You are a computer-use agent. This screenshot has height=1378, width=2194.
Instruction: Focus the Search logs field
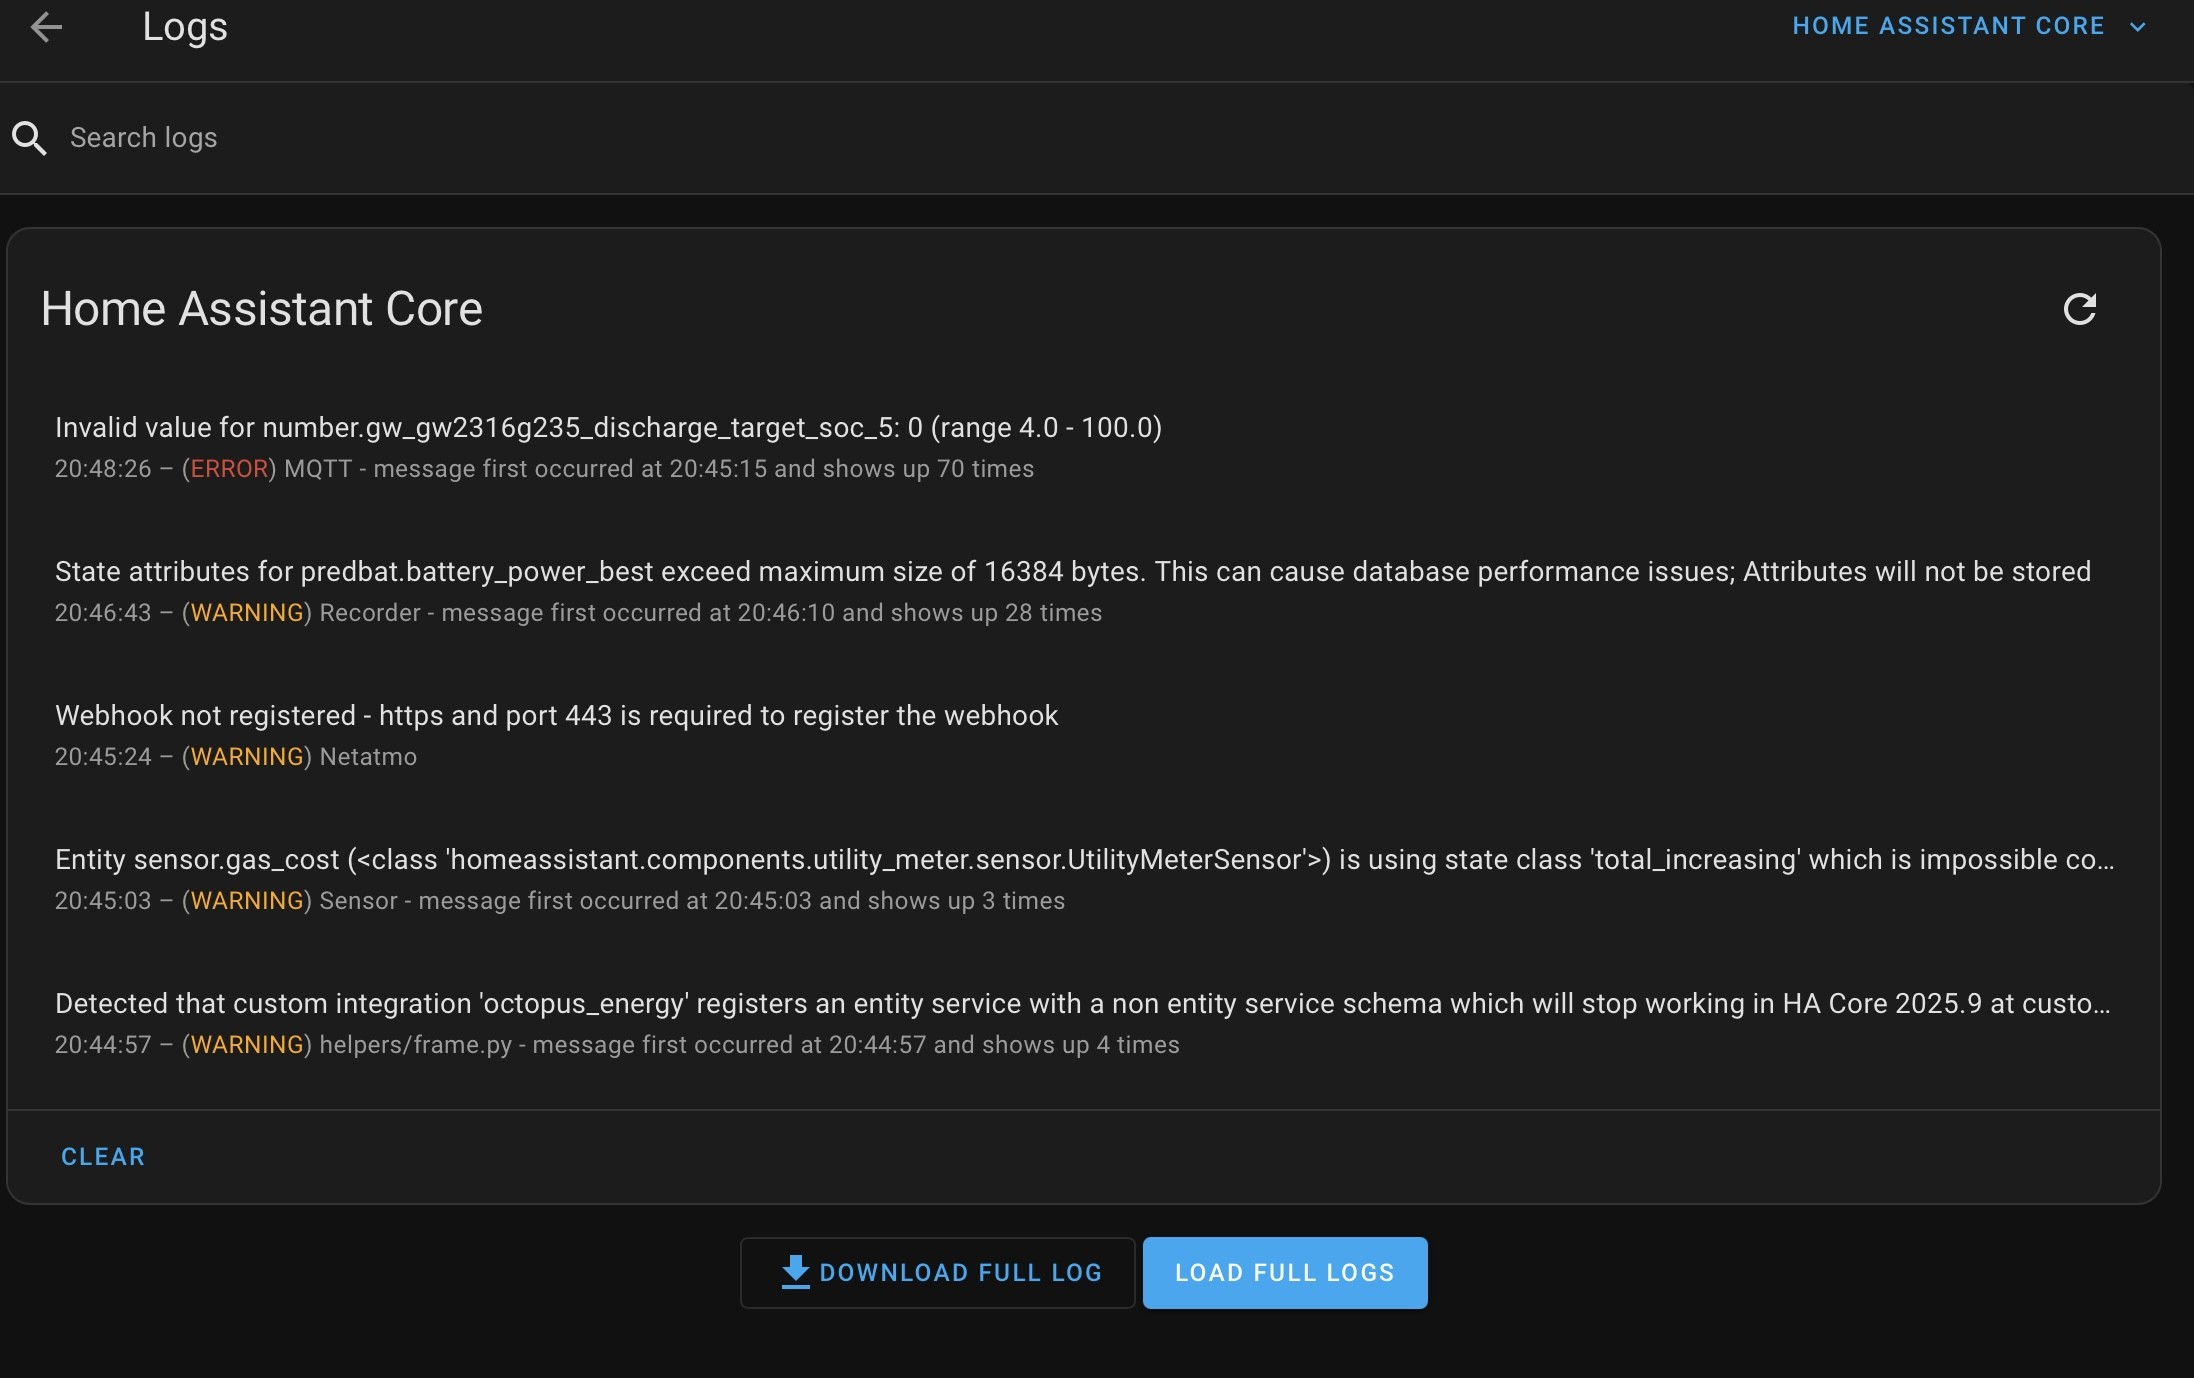pos(1097,138)
